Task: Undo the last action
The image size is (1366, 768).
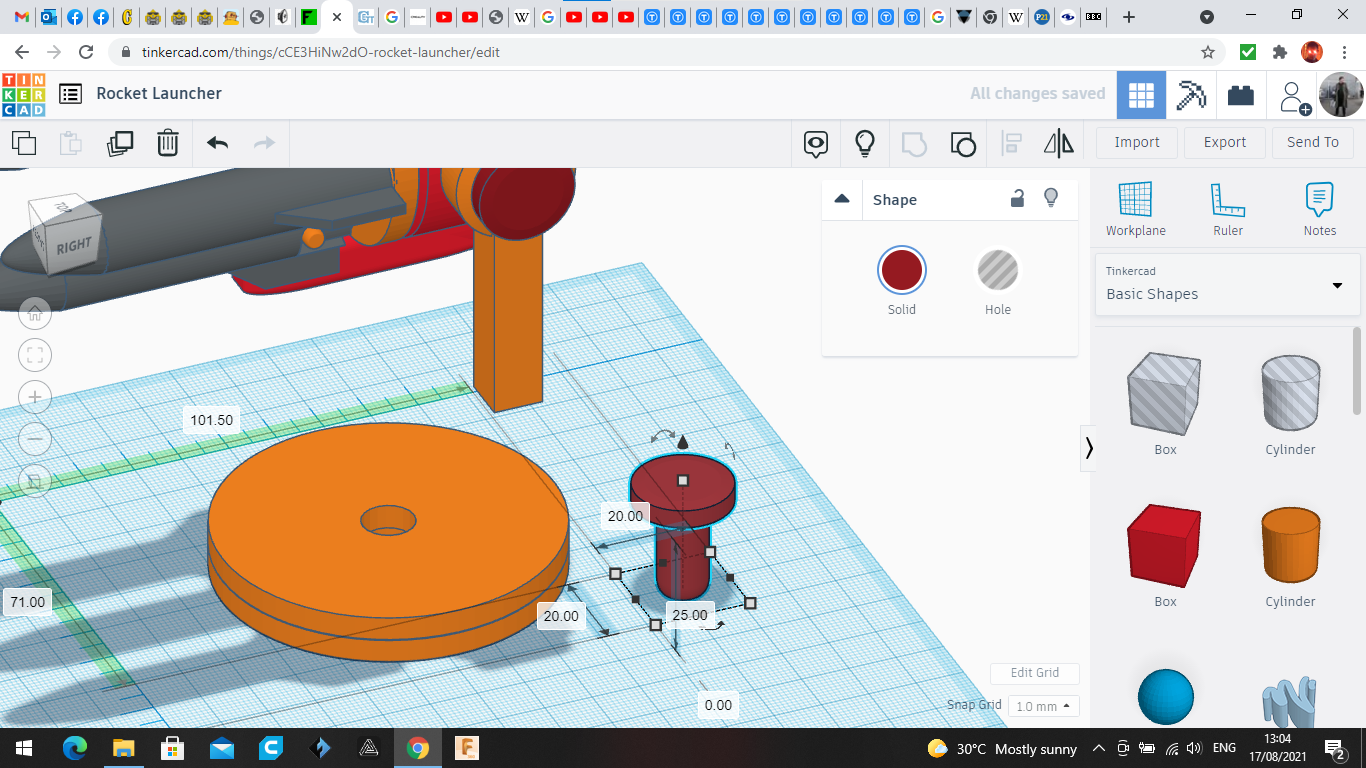Action: click(217, 143)
